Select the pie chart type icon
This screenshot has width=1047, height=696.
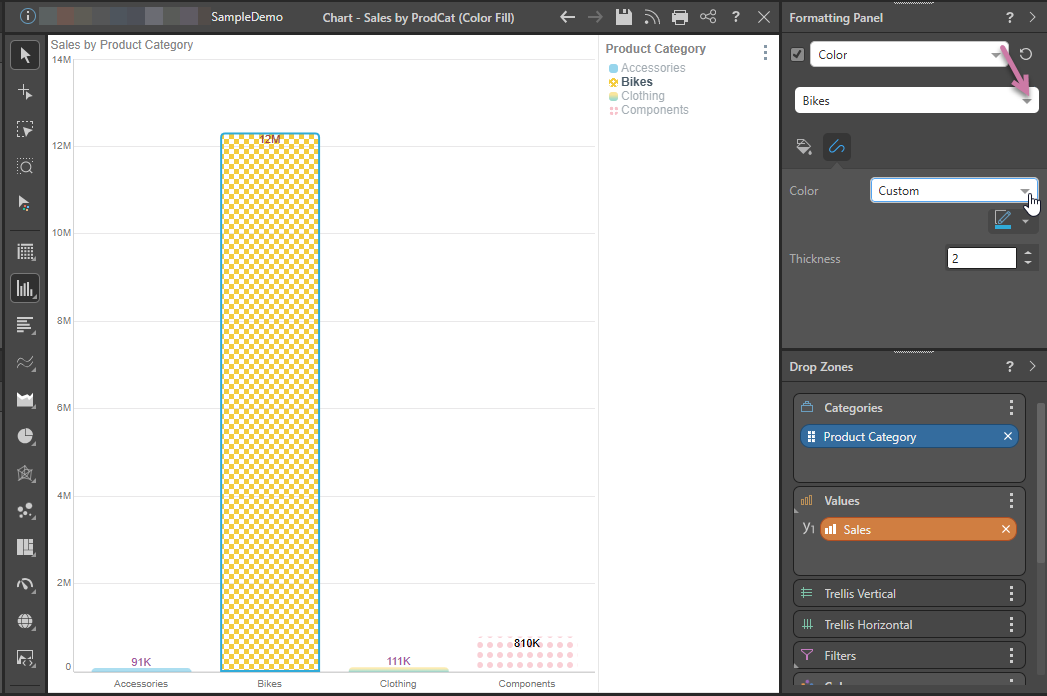pyautogui.click(x=25, y=436)
